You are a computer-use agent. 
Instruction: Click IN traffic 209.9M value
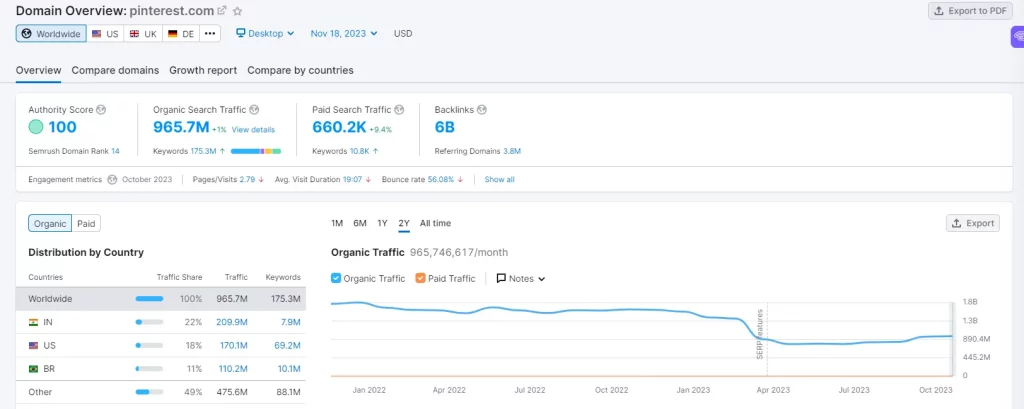[232, 322]
